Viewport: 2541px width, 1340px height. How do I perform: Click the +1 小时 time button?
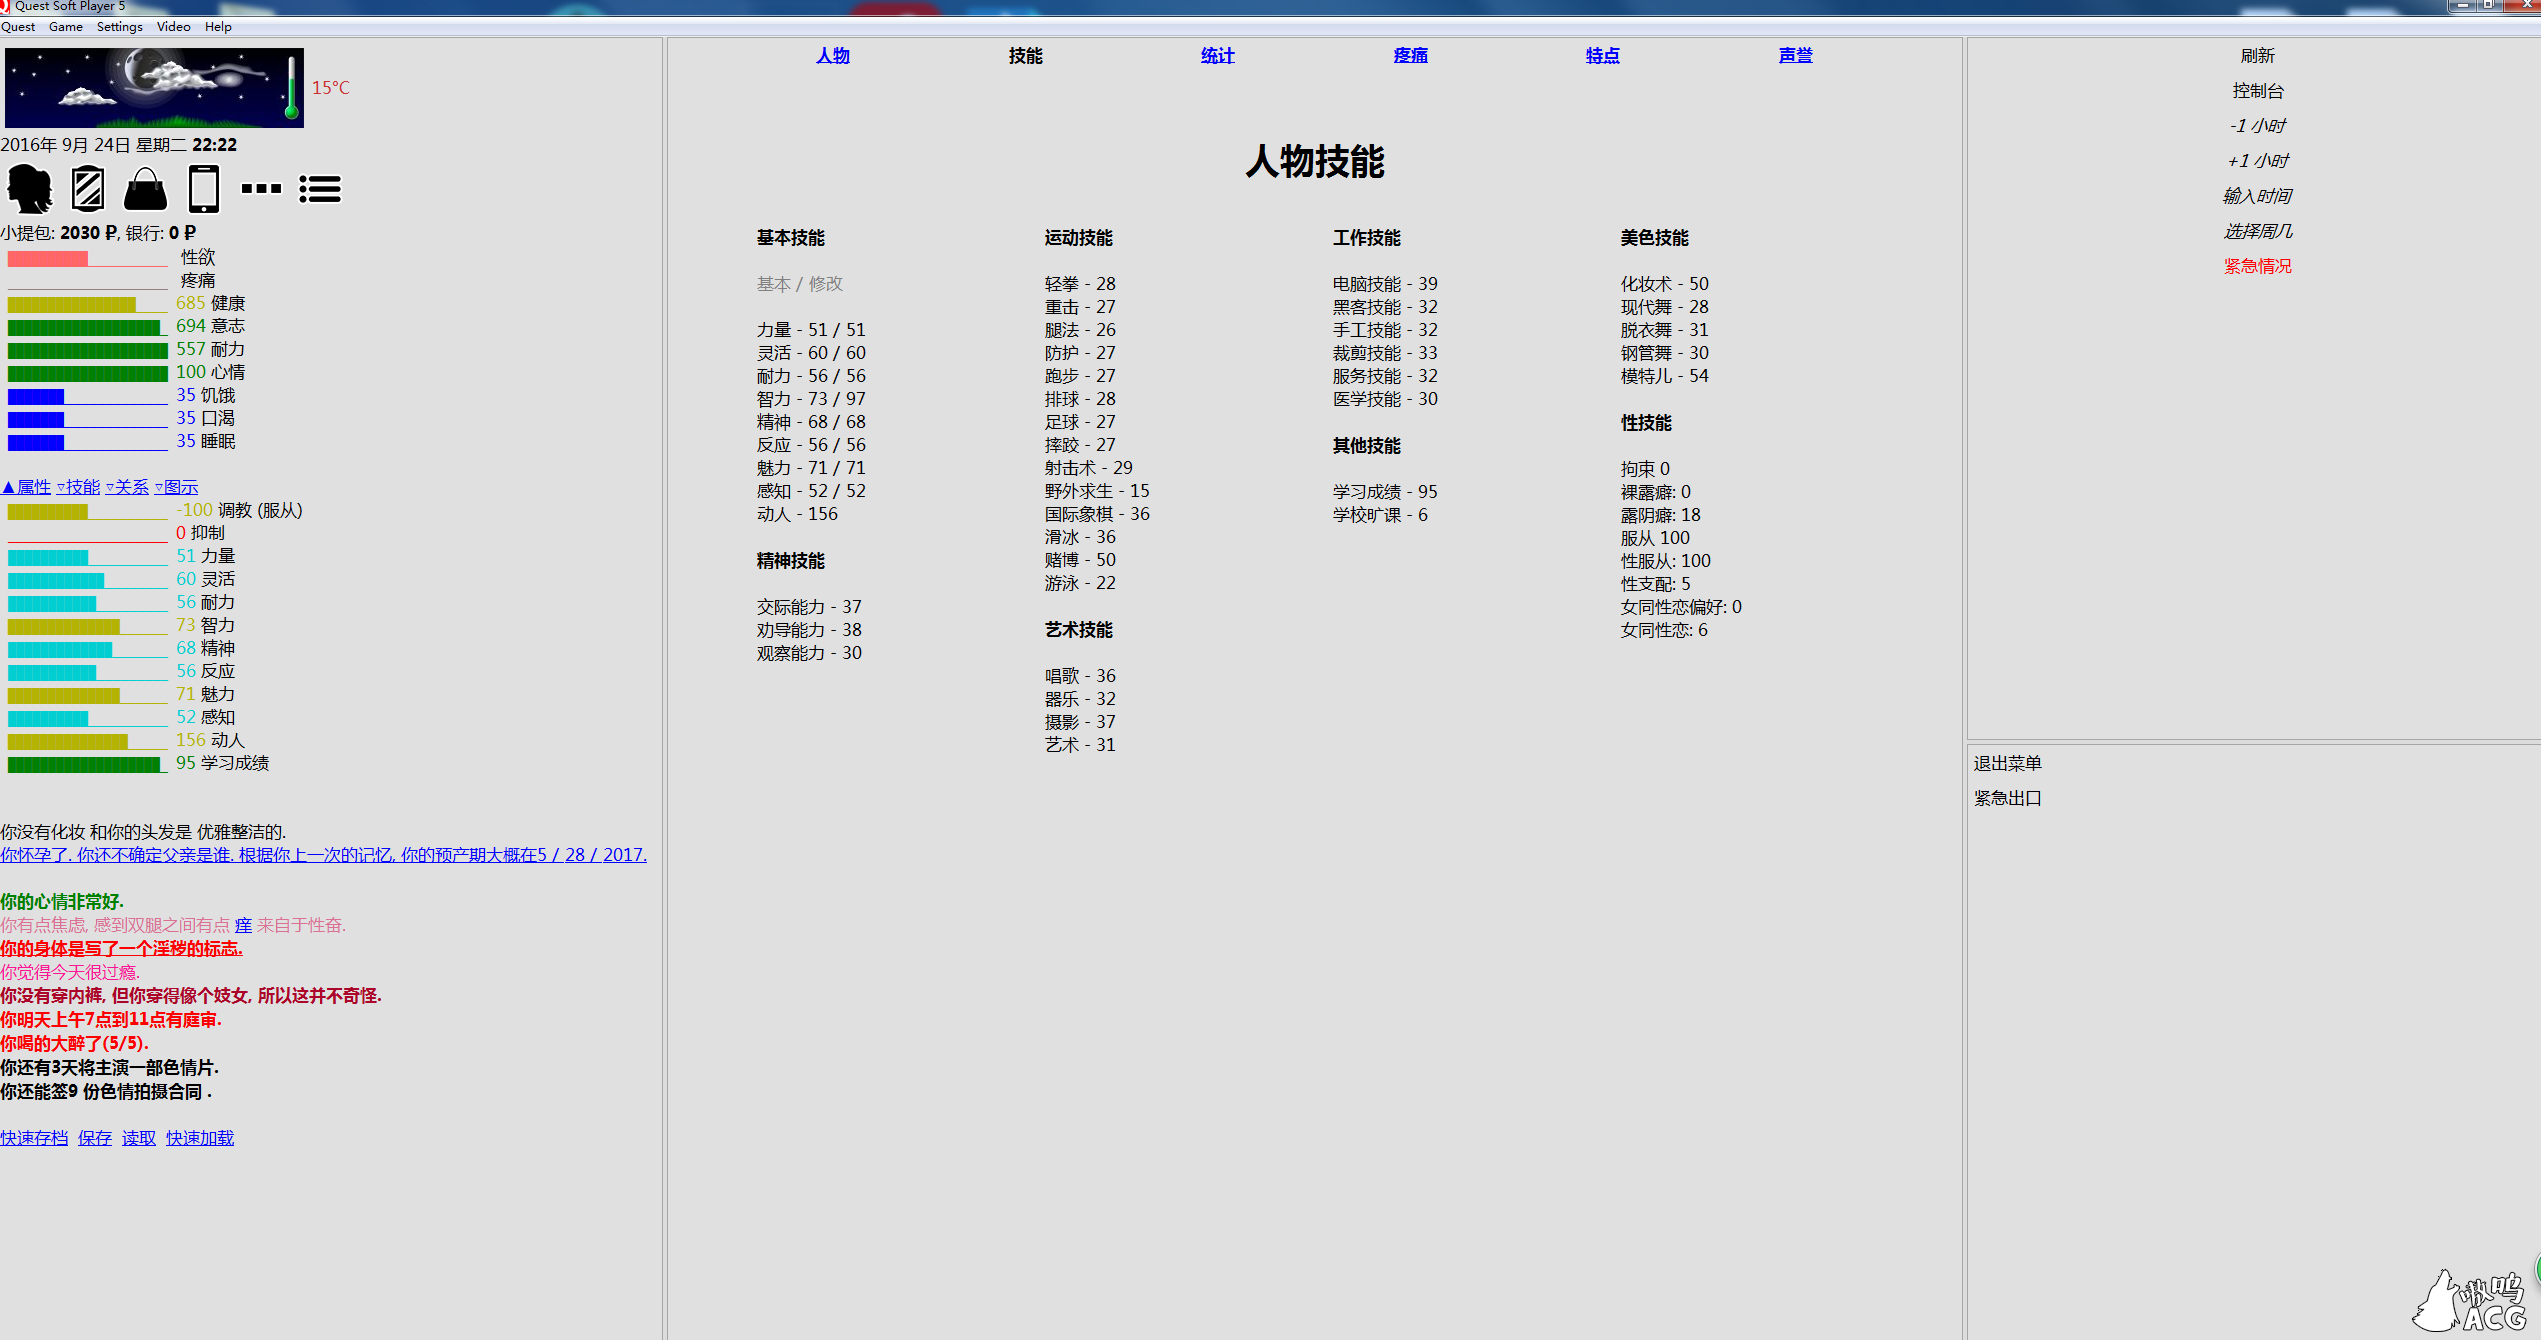(x=2257, y=161)
